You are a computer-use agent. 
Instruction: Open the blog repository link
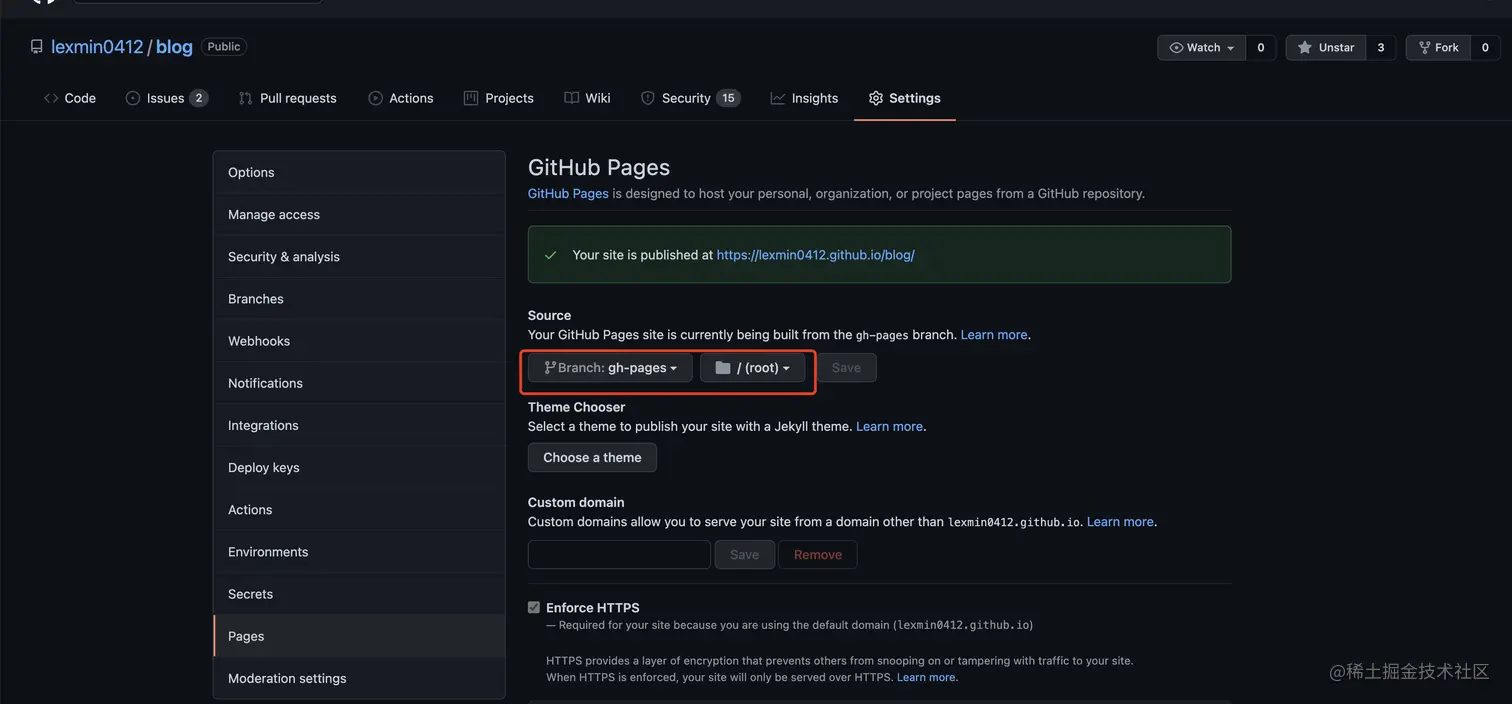[x=174, y=47]
